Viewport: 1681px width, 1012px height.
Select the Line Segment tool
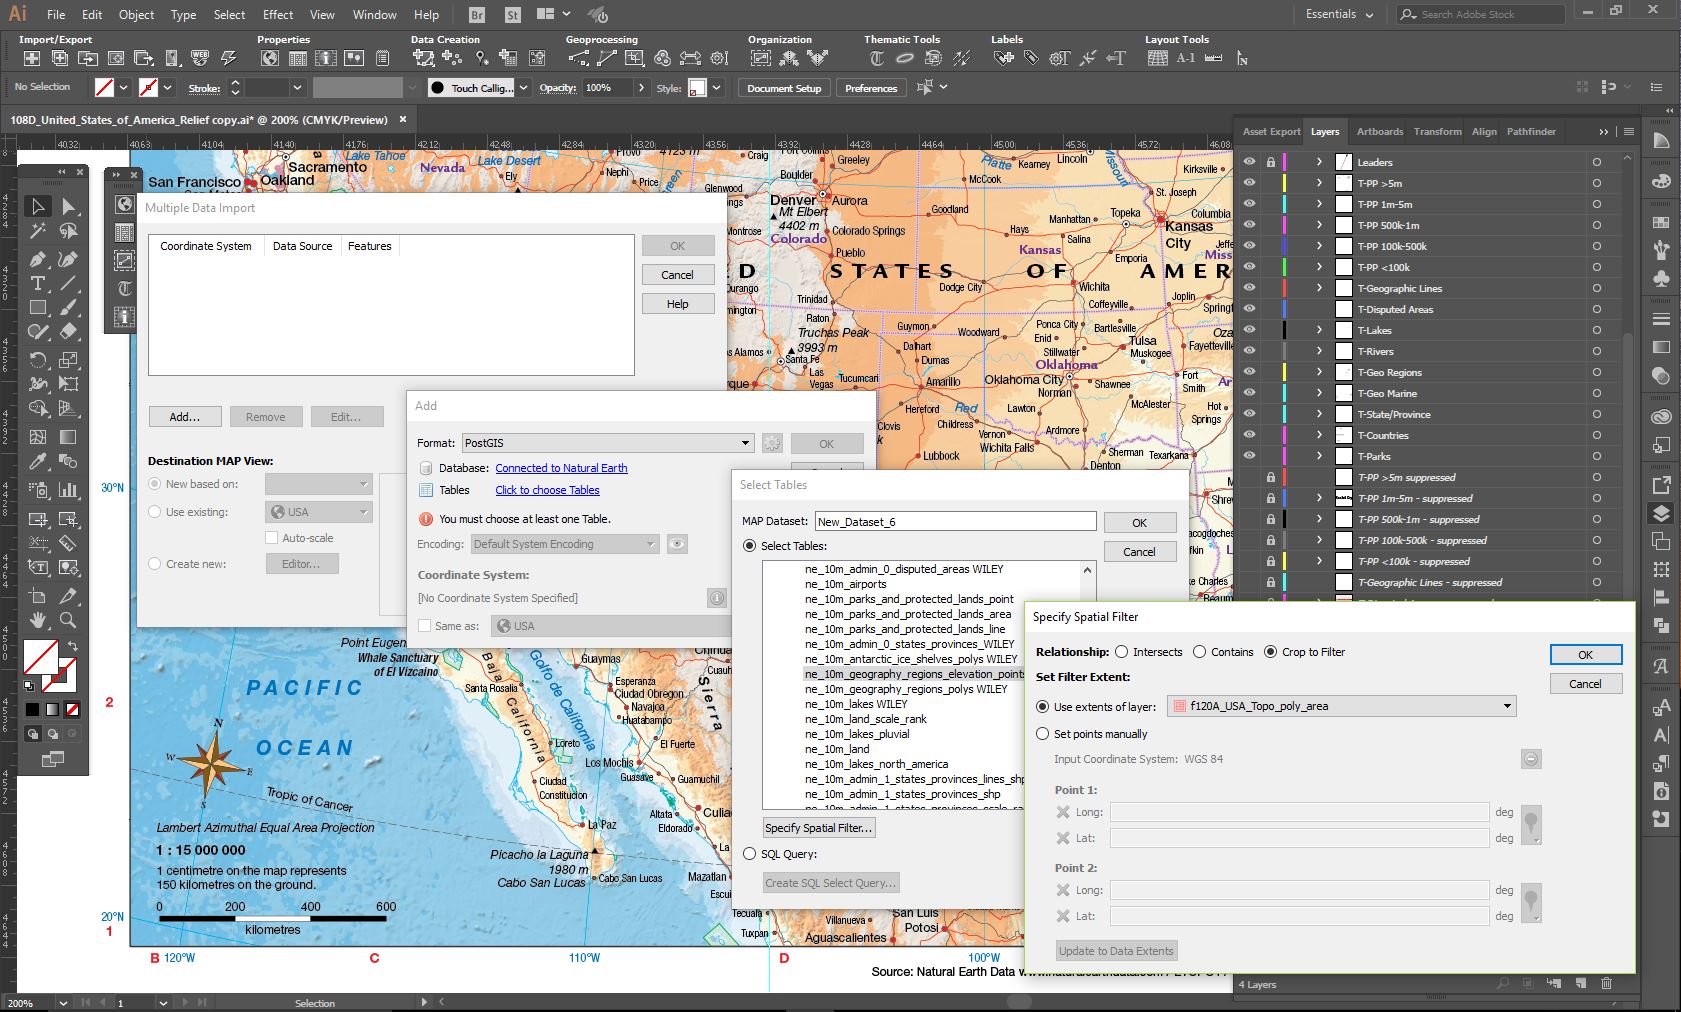coord(68,284)
